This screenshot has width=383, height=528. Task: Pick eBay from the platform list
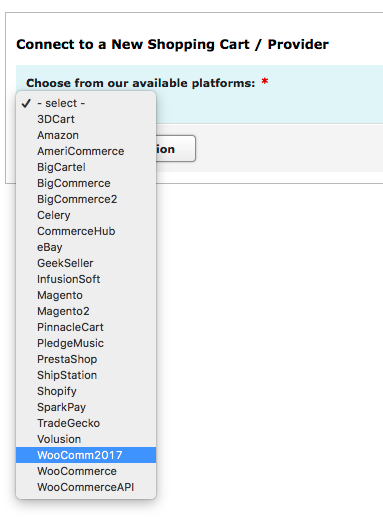[x=86, y=247]
